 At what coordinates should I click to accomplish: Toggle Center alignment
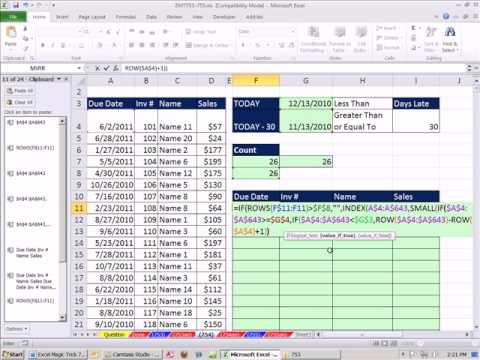coord(142,45)
